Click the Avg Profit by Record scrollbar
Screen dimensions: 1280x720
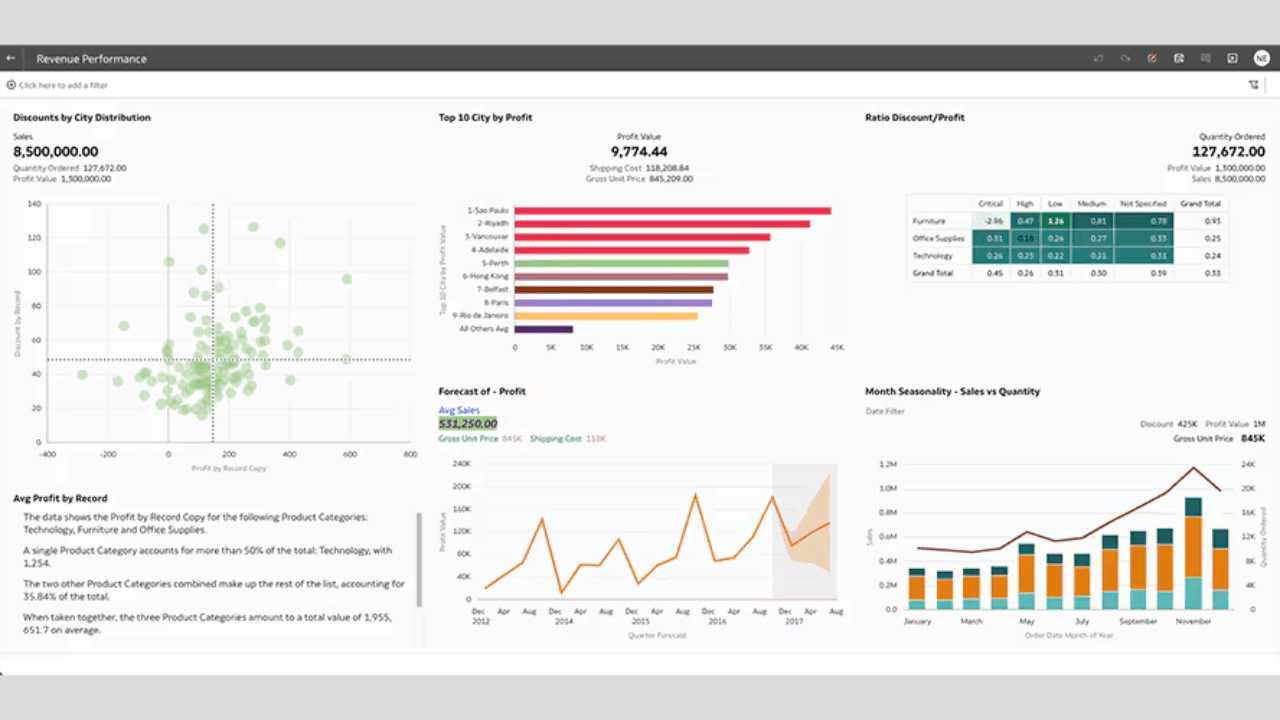point(419,558)
